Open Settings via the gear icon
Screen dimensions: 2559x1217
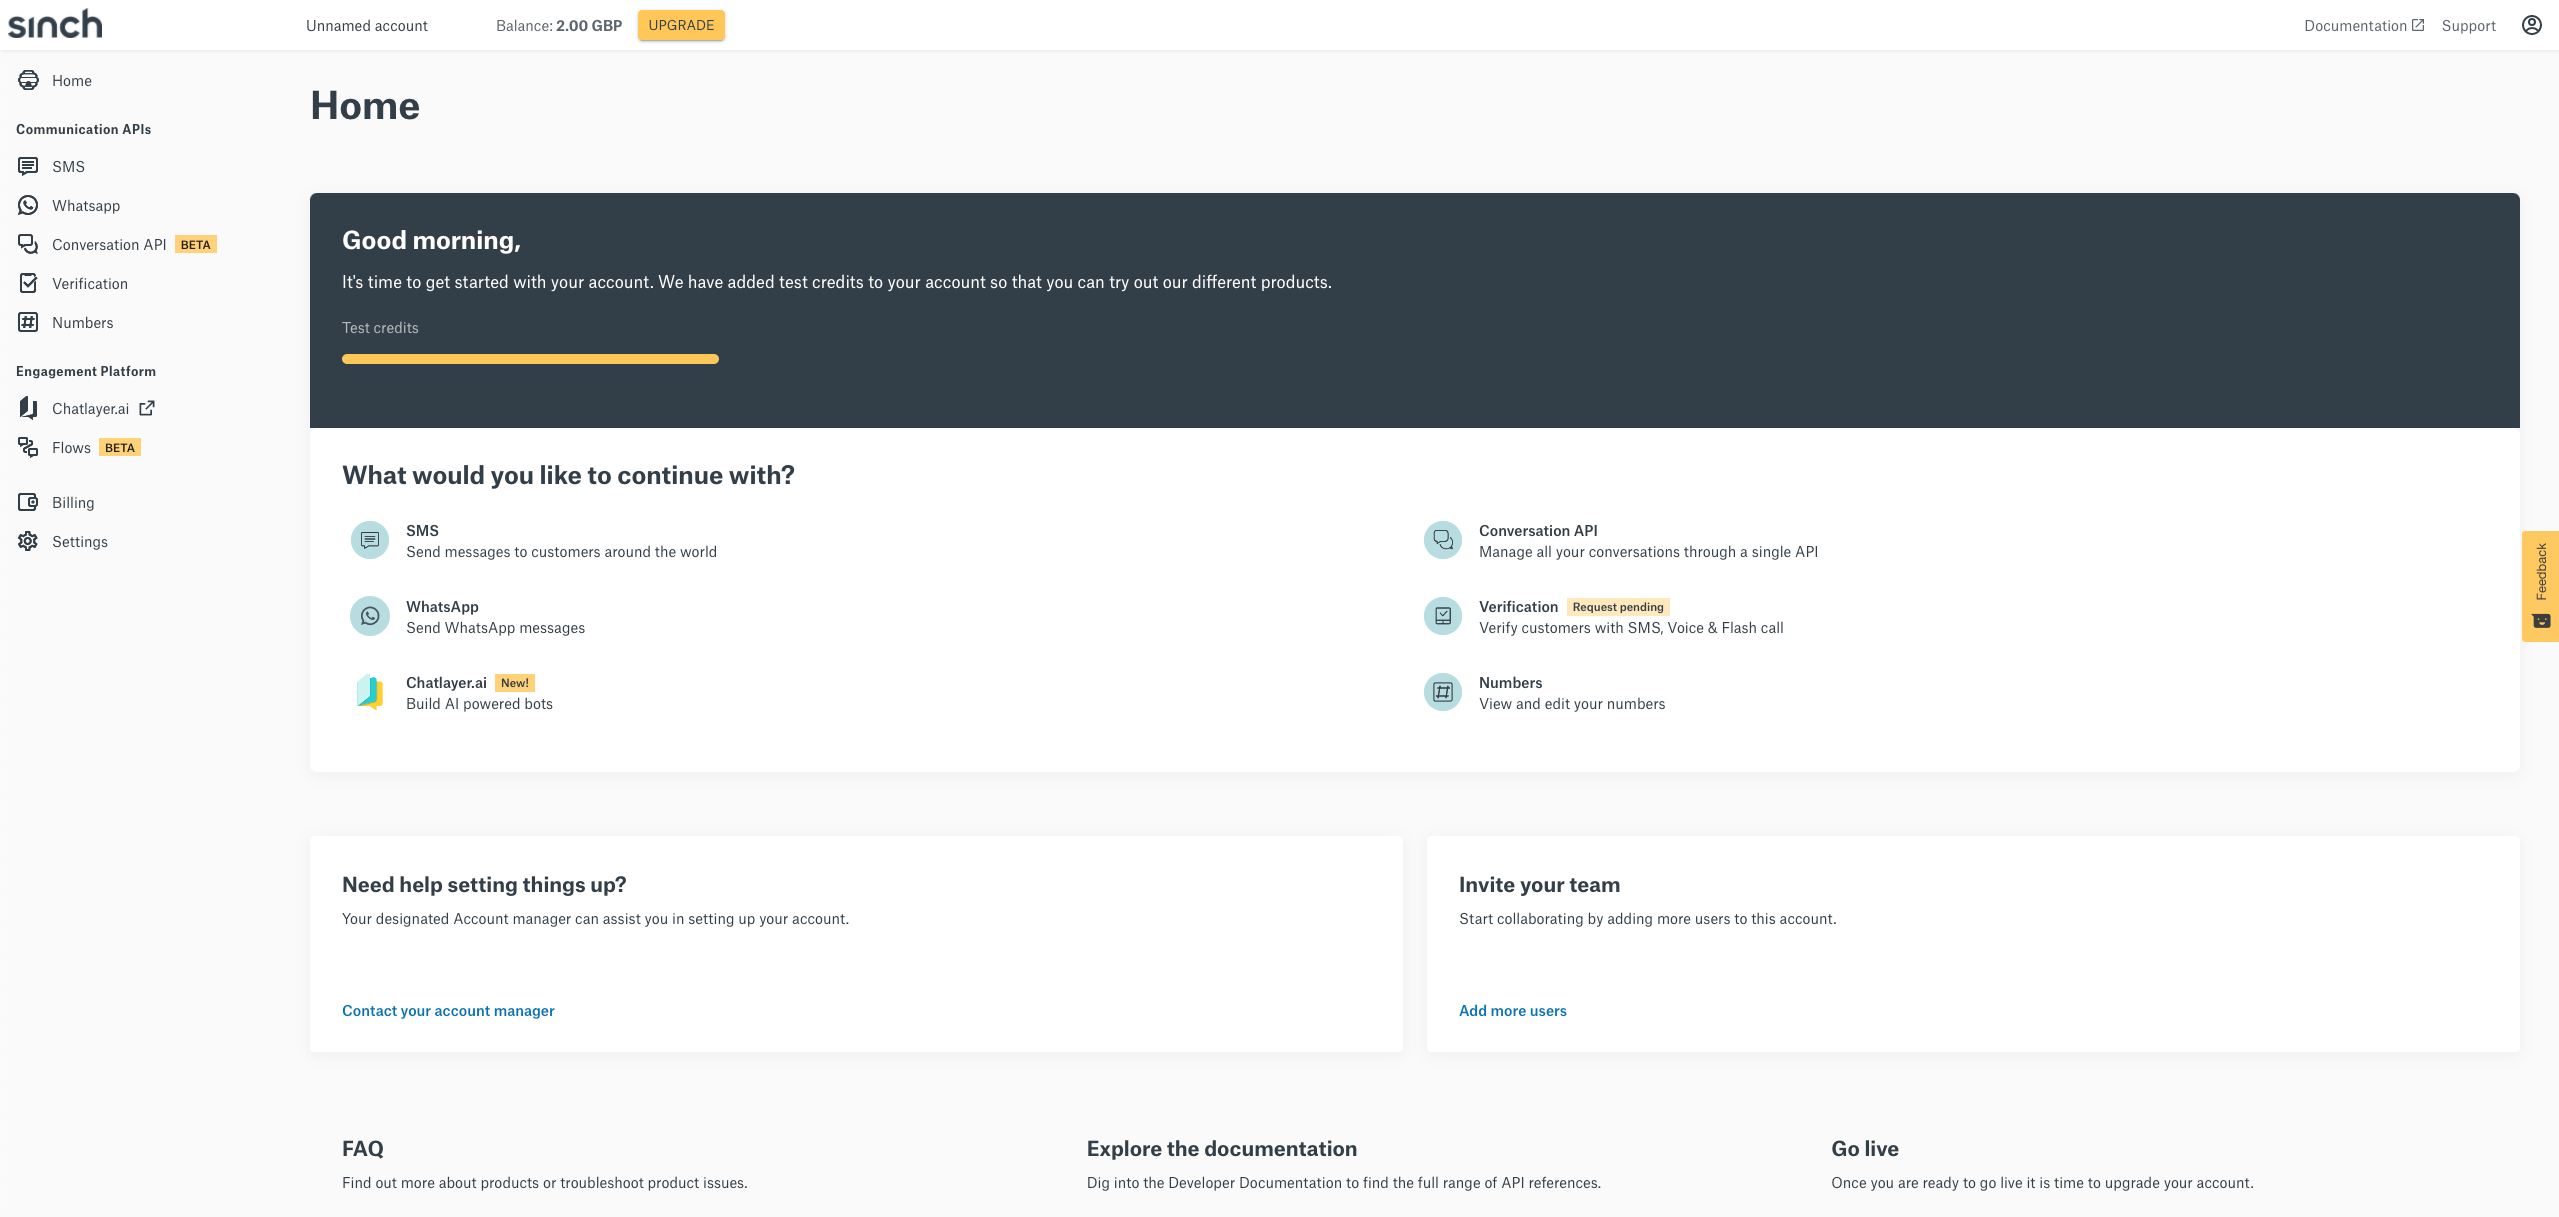click(28, 541)
